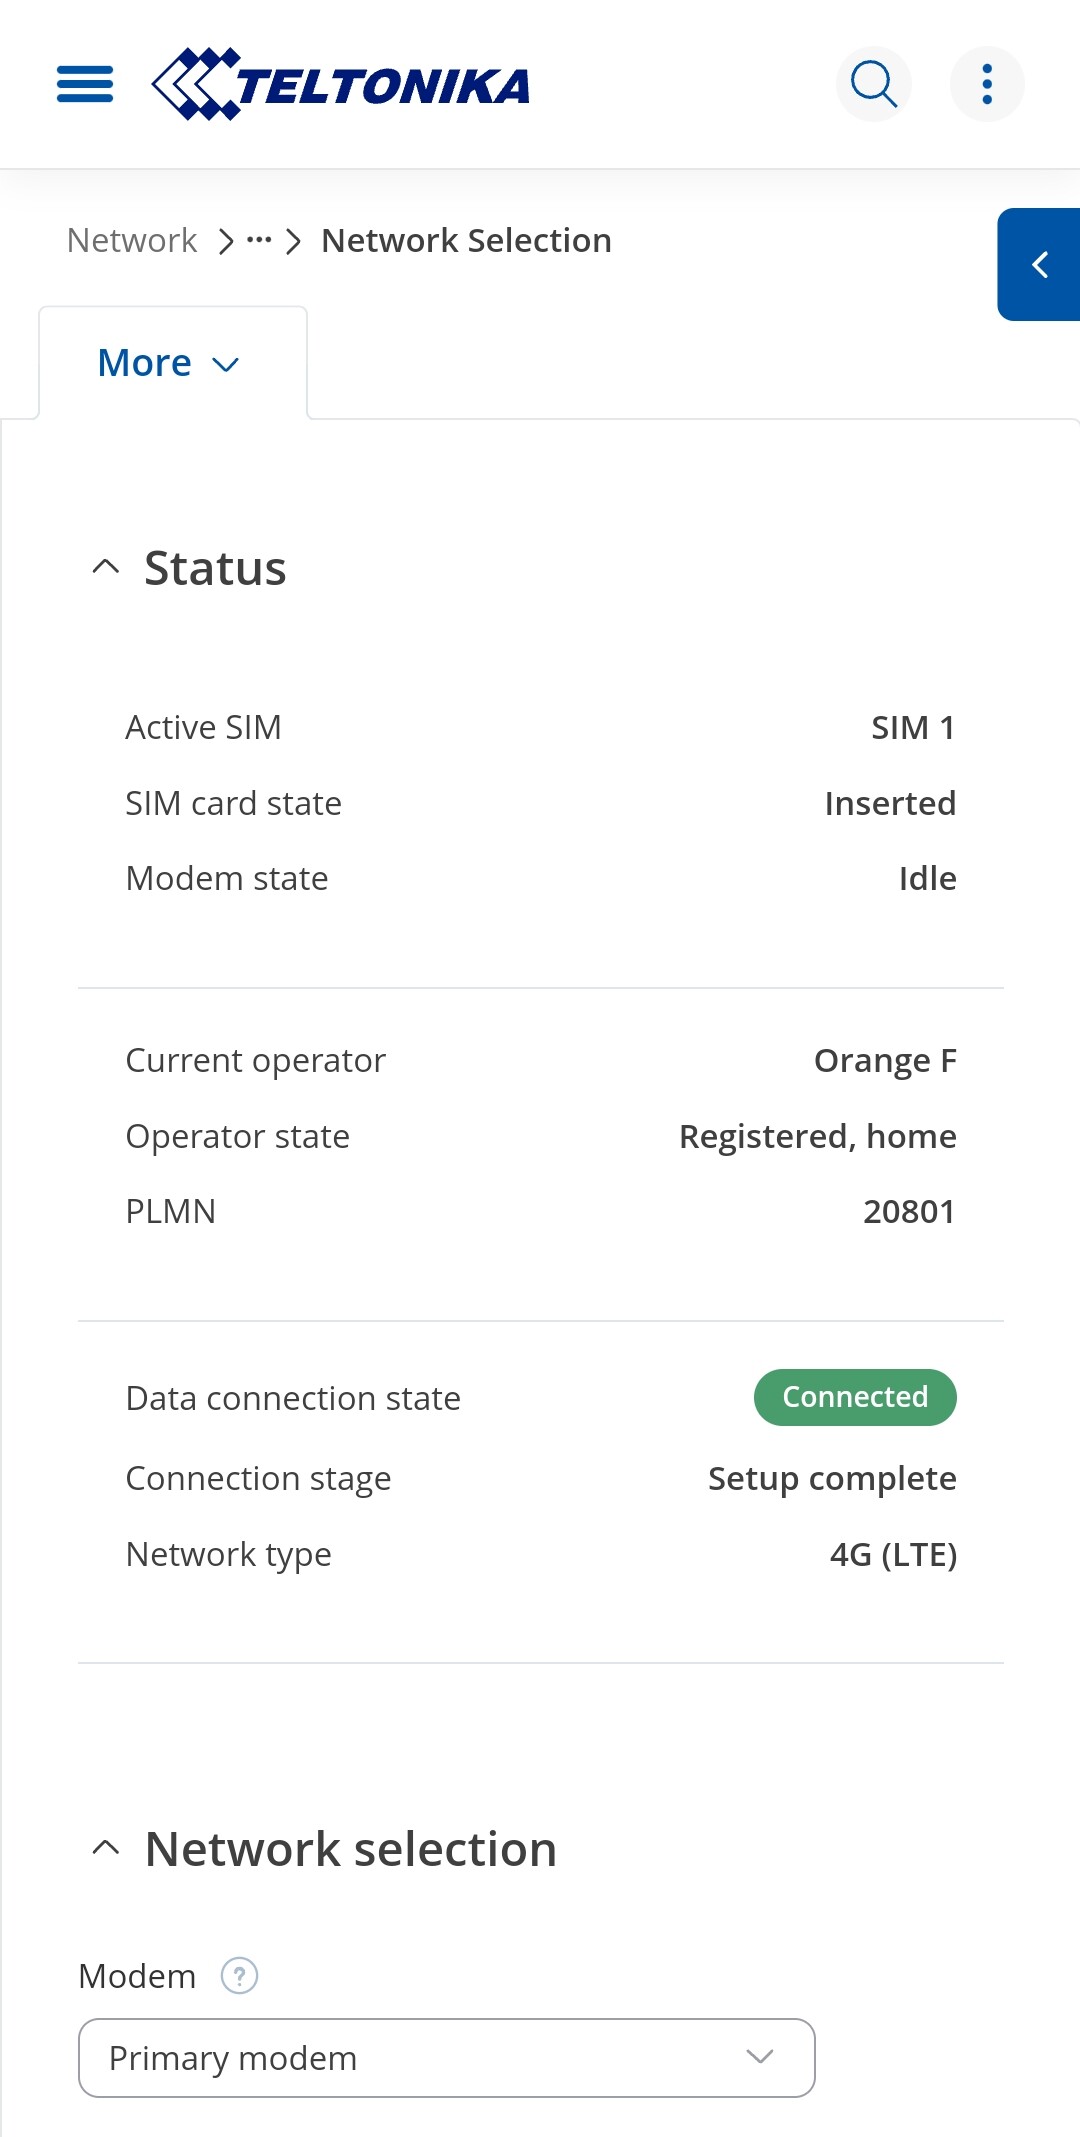Click the dropdown arrow in Primary modem
Screen dimensions: 1080x2137
pos(760,2057)
